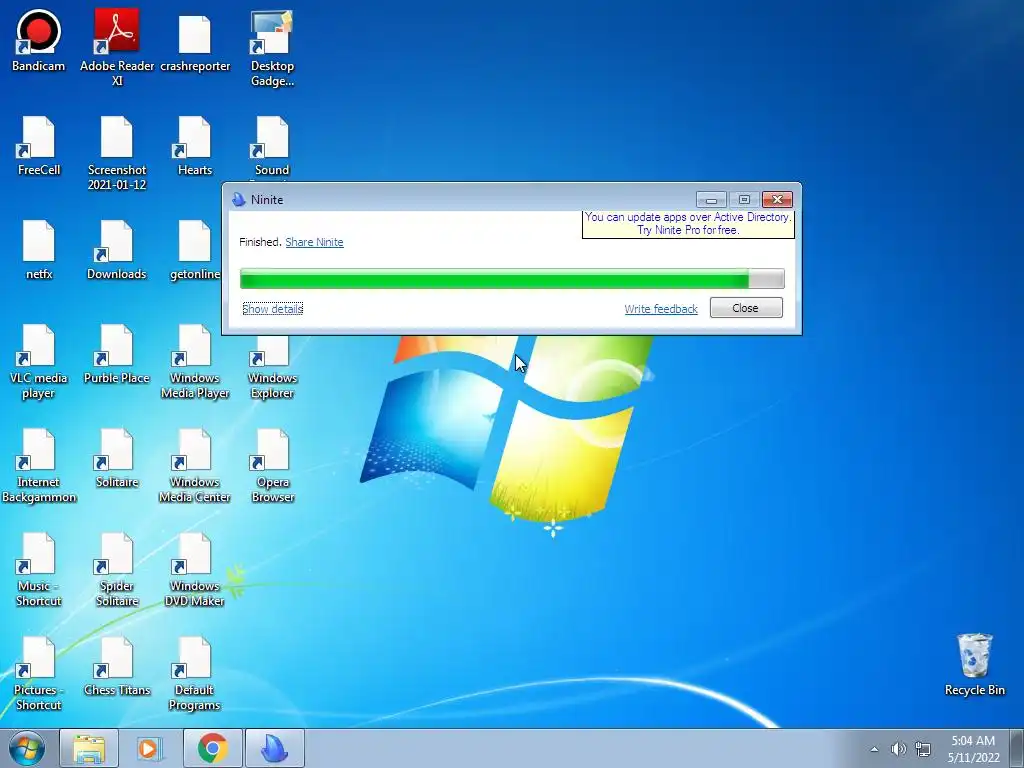Open the Write feedback link
Screen dimensions: 1024x768
pos(661,309)
